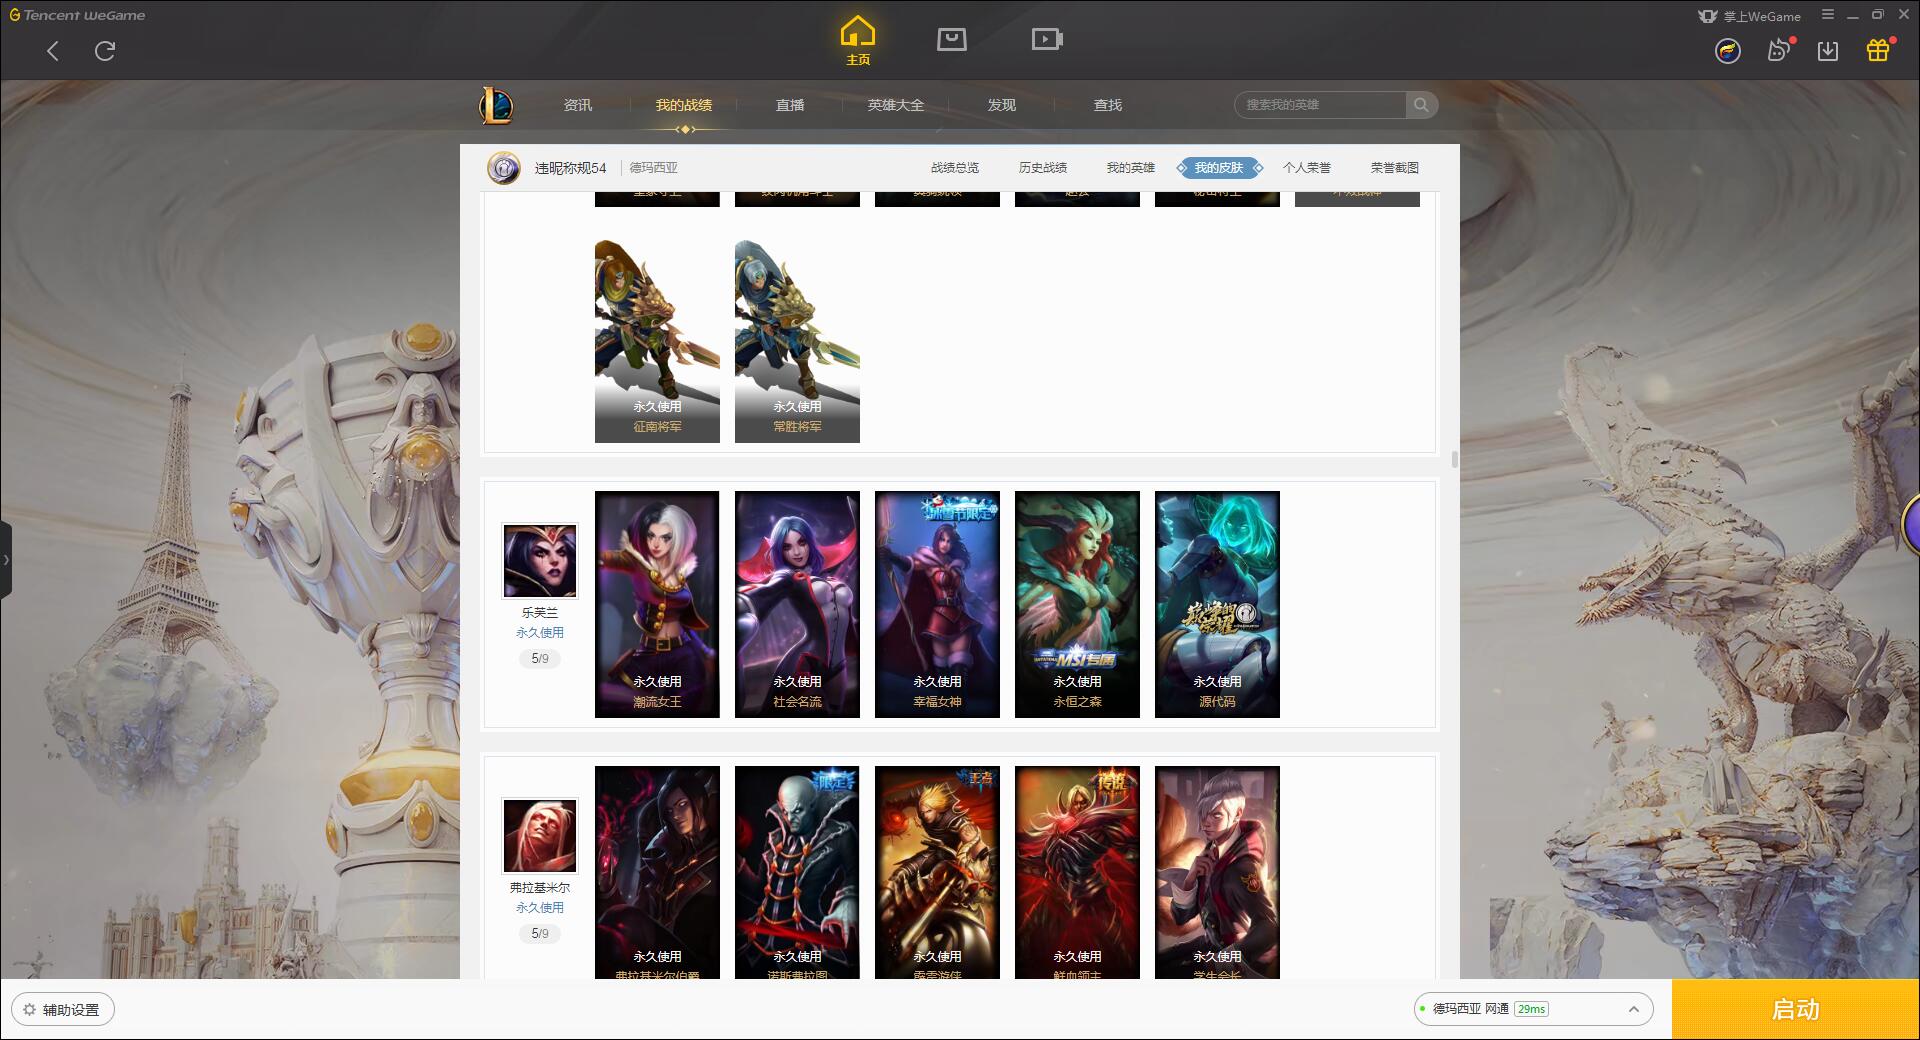Go back with the back arrow
The height and width of the screenshot is (1040, 1920).
pyautogui.click(x=53, y=51)
